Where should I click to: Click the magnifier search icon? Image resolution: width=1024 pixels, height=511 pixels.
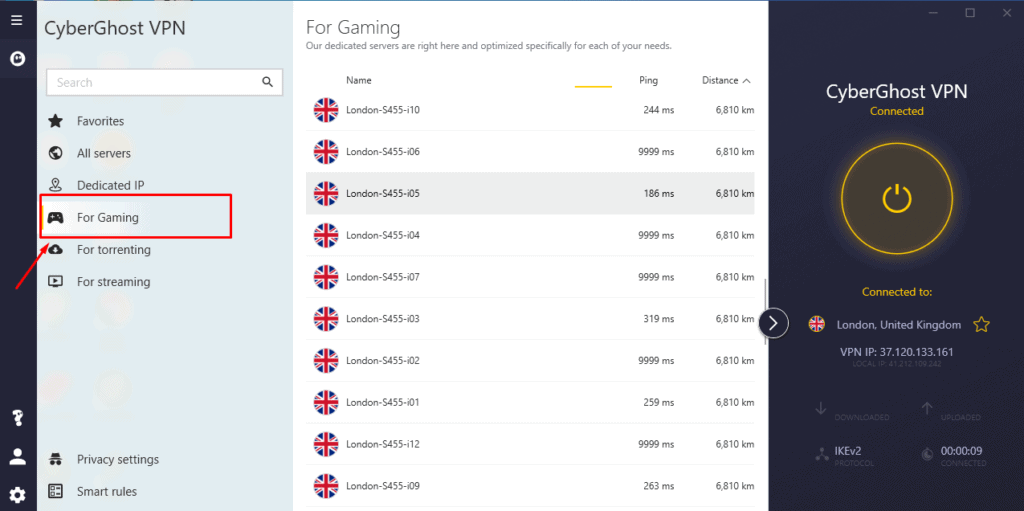pyautogui.click(x=267, y=82)
